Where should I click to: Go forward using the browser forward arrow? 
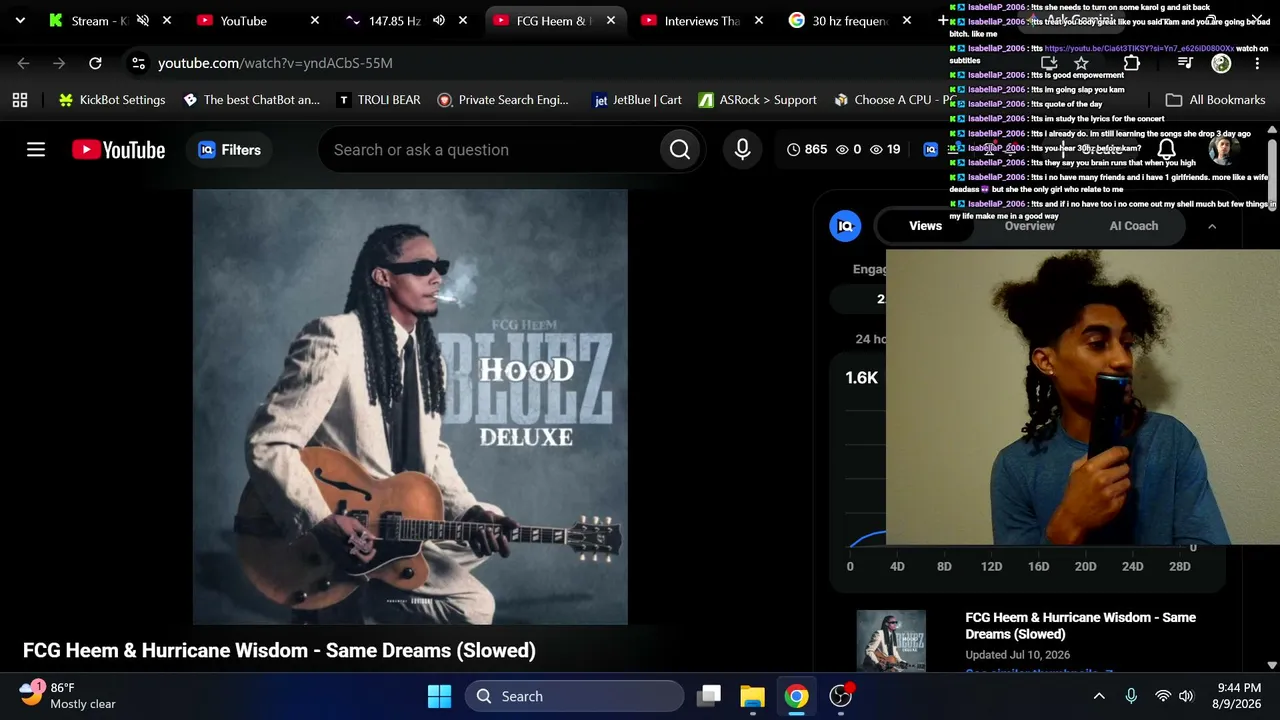click(x=59, y=63)
